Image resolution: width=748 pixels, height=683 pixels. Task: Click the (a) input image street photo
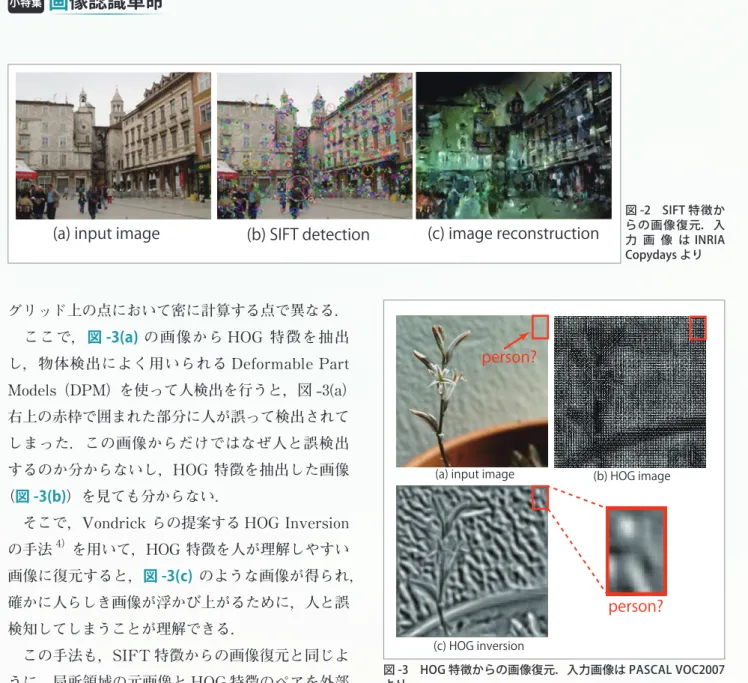point(113,146)
